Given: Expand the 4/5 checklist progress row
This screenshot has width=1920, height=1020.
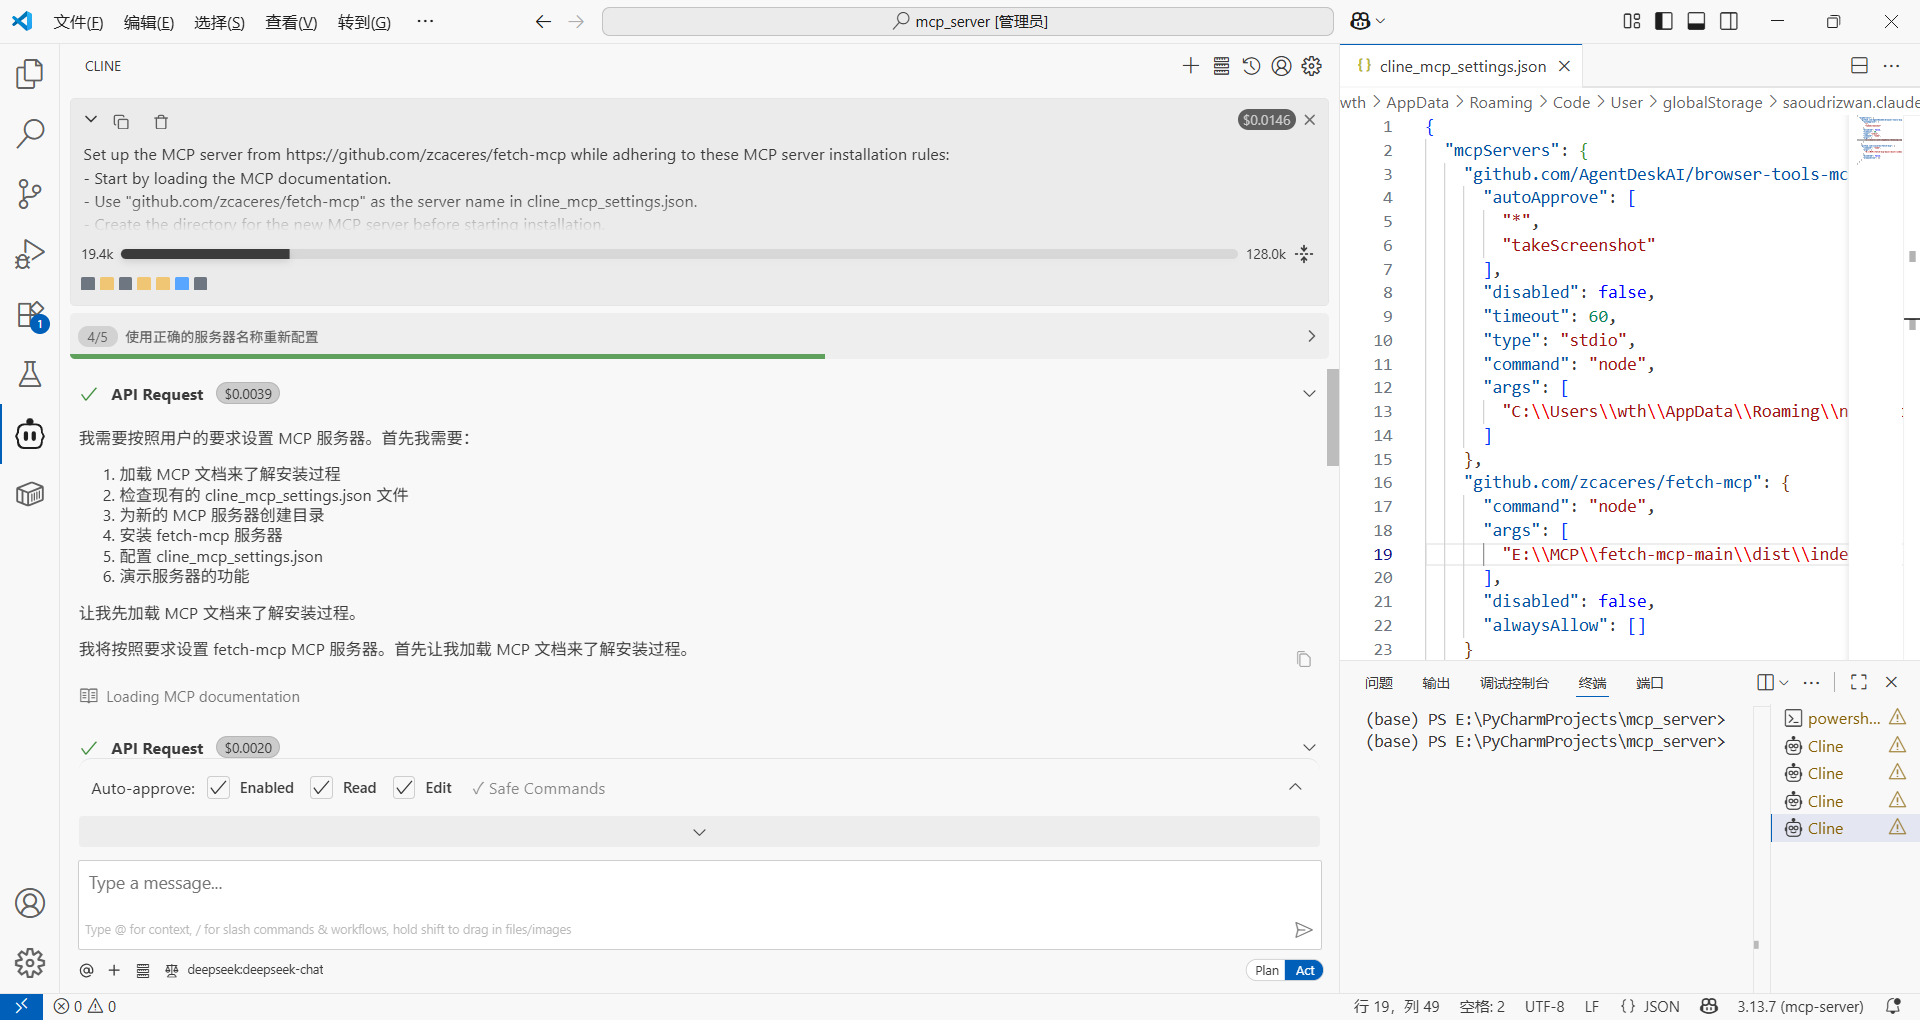Looking at the screenshot, I should click(699, 336).
